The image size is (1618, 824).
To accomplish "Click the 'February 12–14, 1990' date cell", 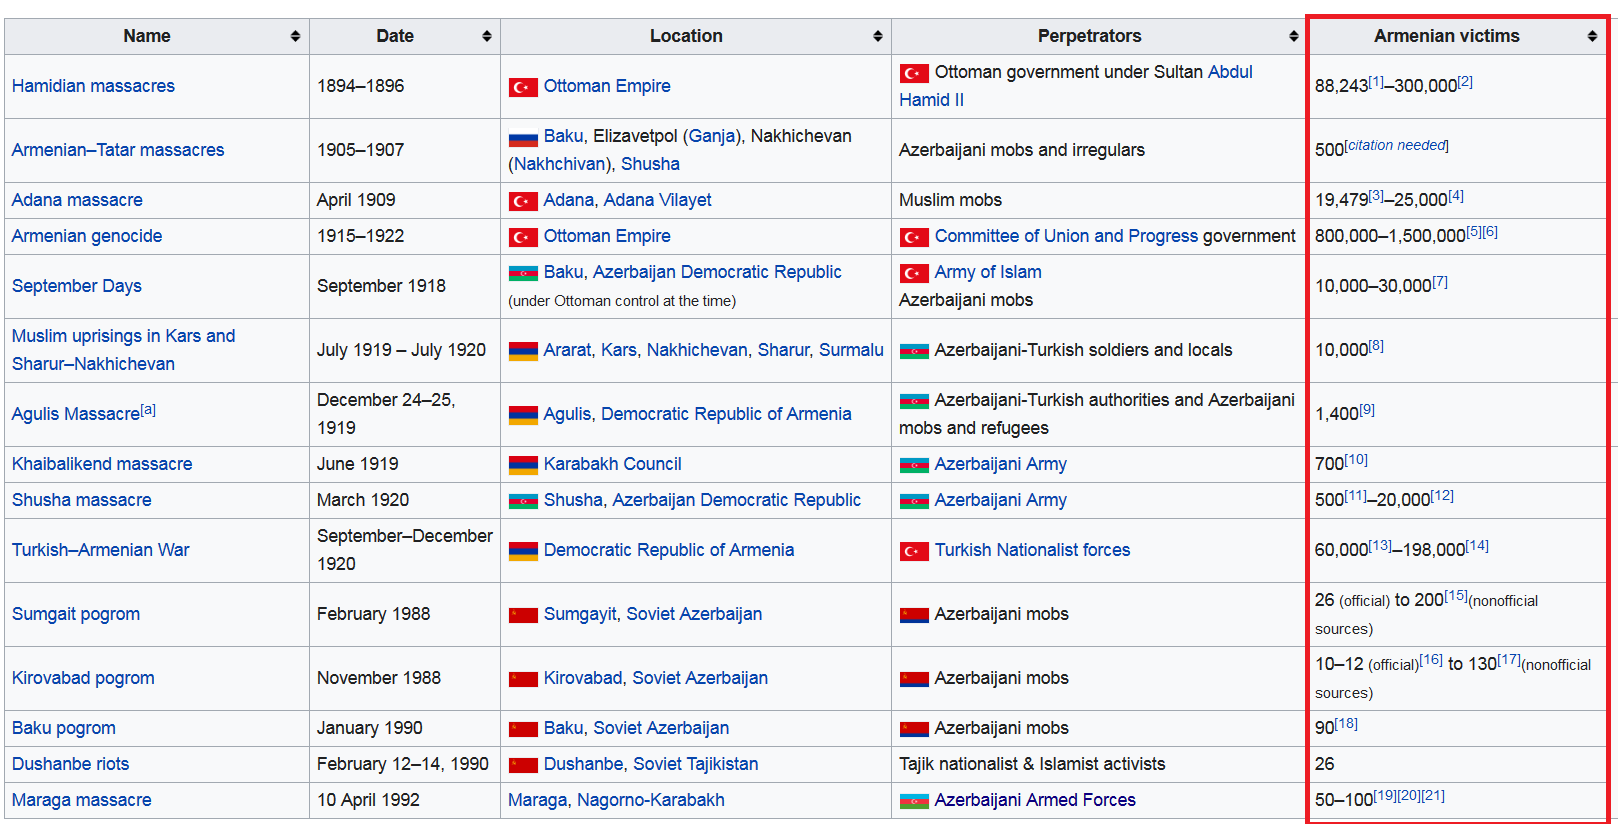I will (x=403, y=764).
